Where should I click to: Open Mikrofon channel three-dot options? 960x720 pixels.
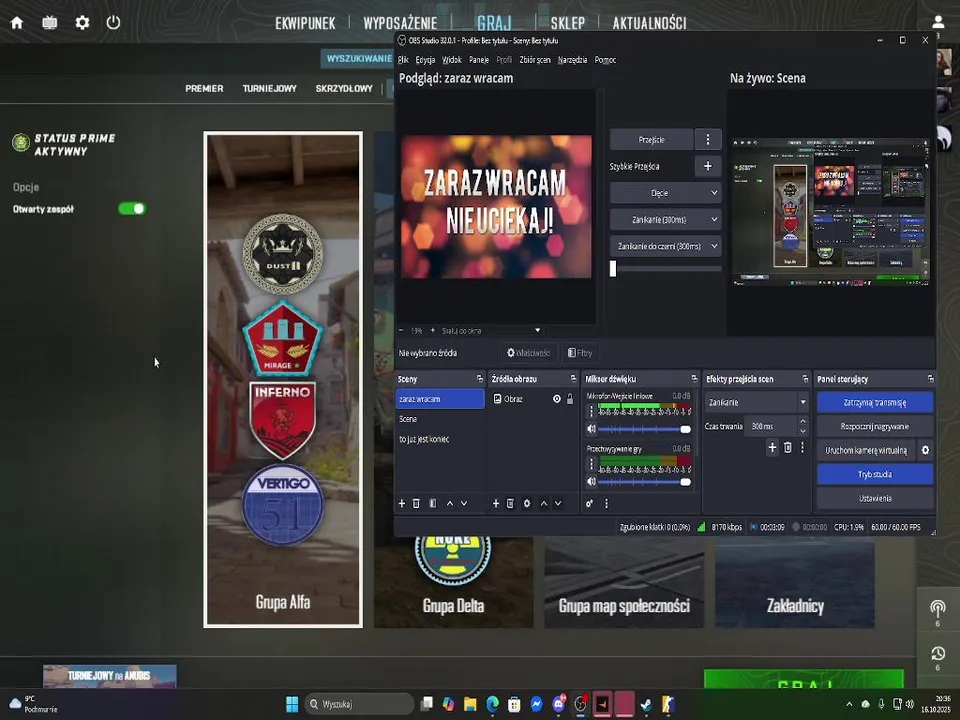[x=591, y=411]
